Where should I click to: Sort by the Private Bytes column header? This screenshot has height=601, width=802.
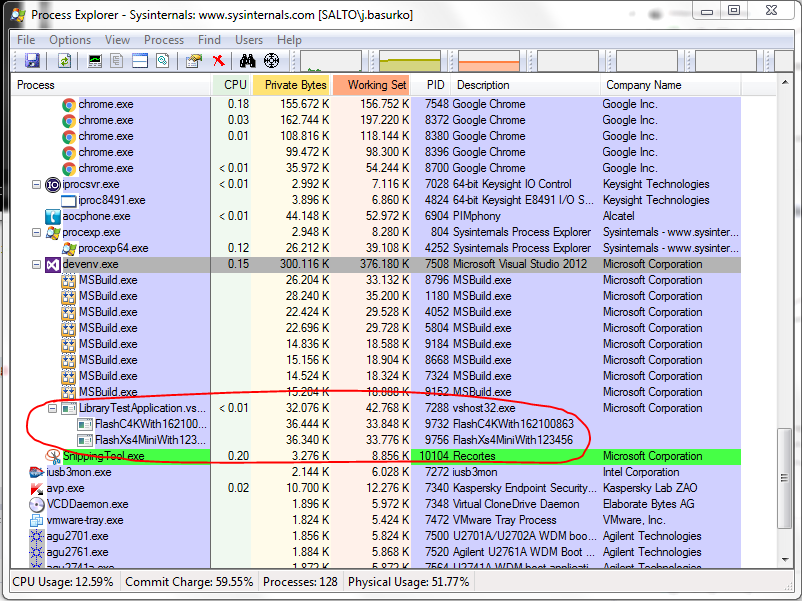(292, 85)
